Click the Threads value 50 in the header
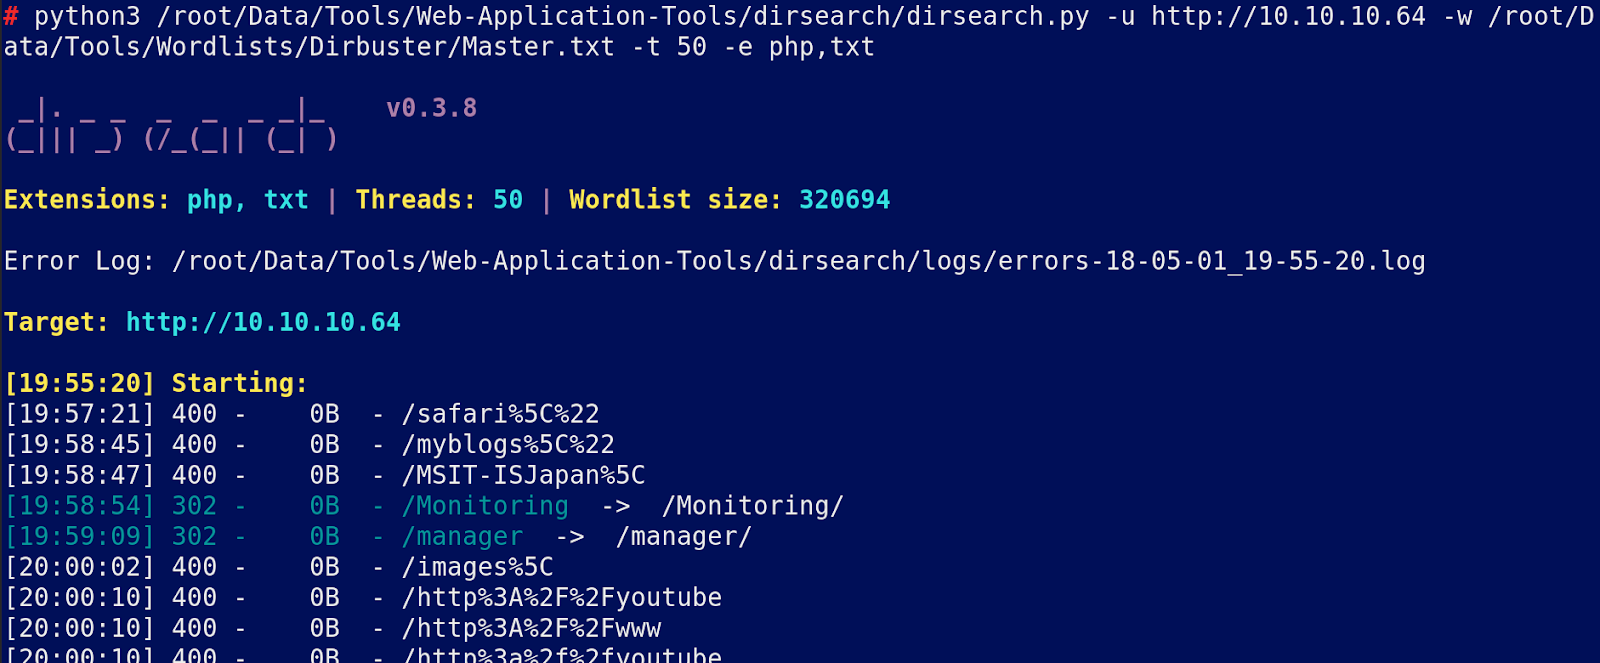Viewport: 1600px width, 663px height. pyautogui.click(x=508, y=200)
